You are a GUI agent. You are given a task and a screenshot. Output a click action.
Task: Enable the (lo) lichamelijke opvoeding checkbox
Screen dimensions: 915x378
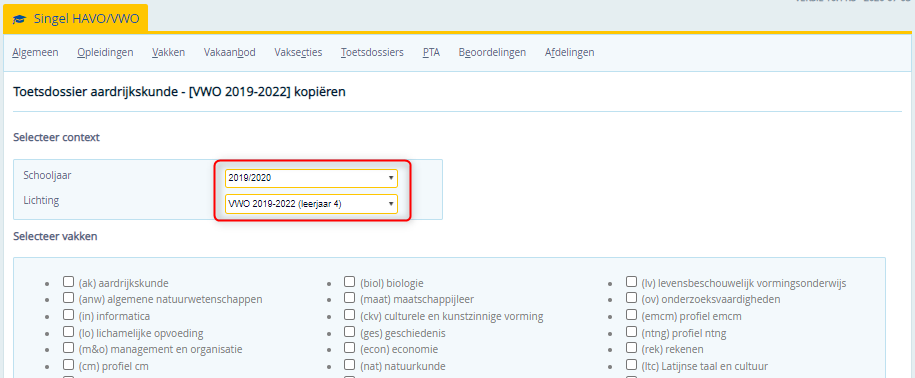click(68, 332)
